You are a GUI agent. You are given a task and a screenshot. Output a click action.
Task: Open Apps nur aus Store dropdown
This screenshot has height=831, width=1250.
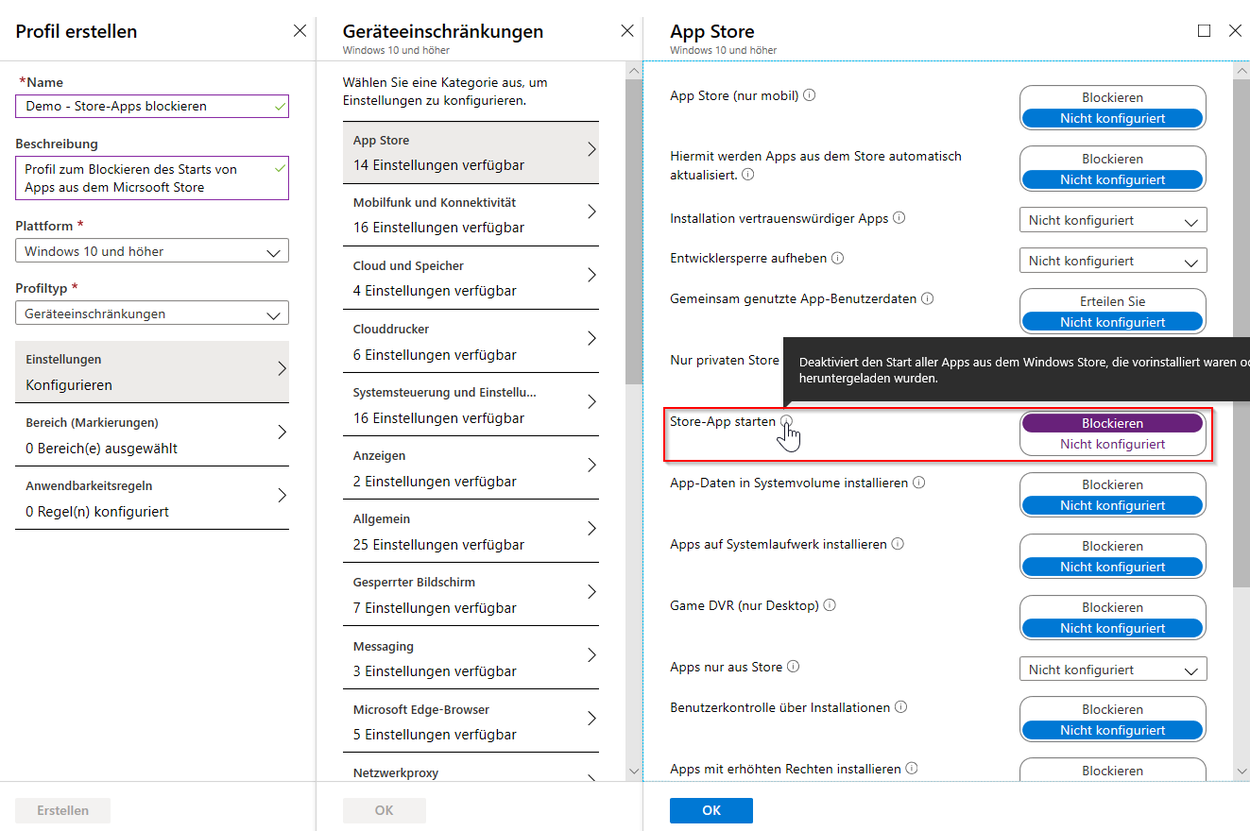(x=1113, y=669)
